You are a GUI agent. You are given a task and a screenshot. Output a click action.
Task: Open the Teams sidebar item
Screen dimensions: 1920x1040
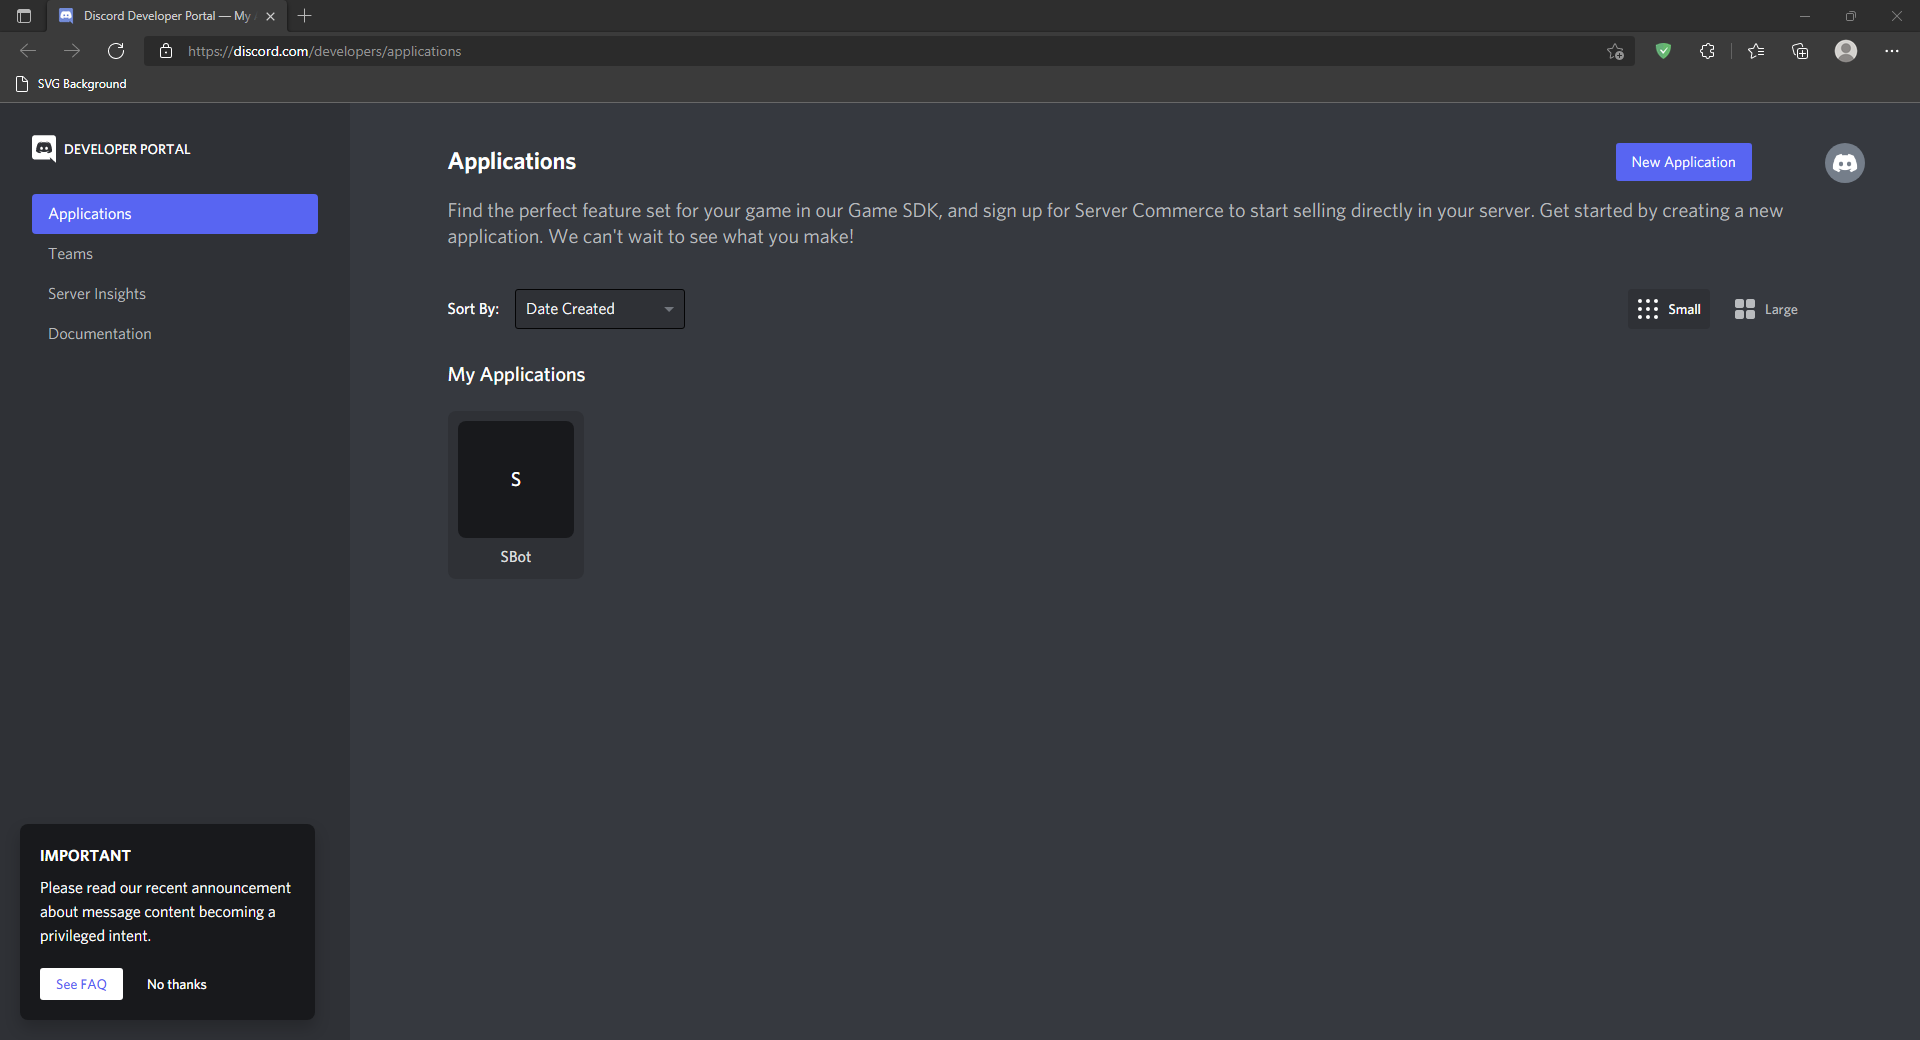click(x=71, y=254)
